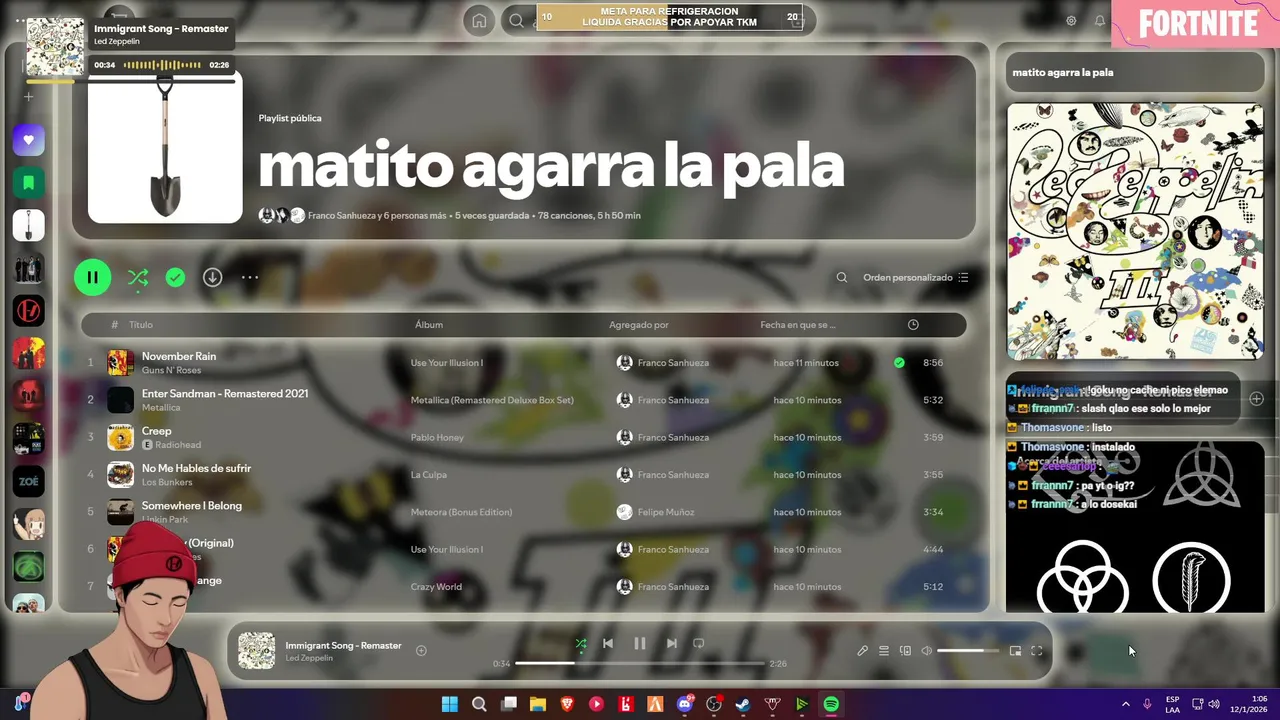Toggle the green saved checkmark under the playlist header
Image resolution: width=1280 pixels, height=720 pixels.
175,277
